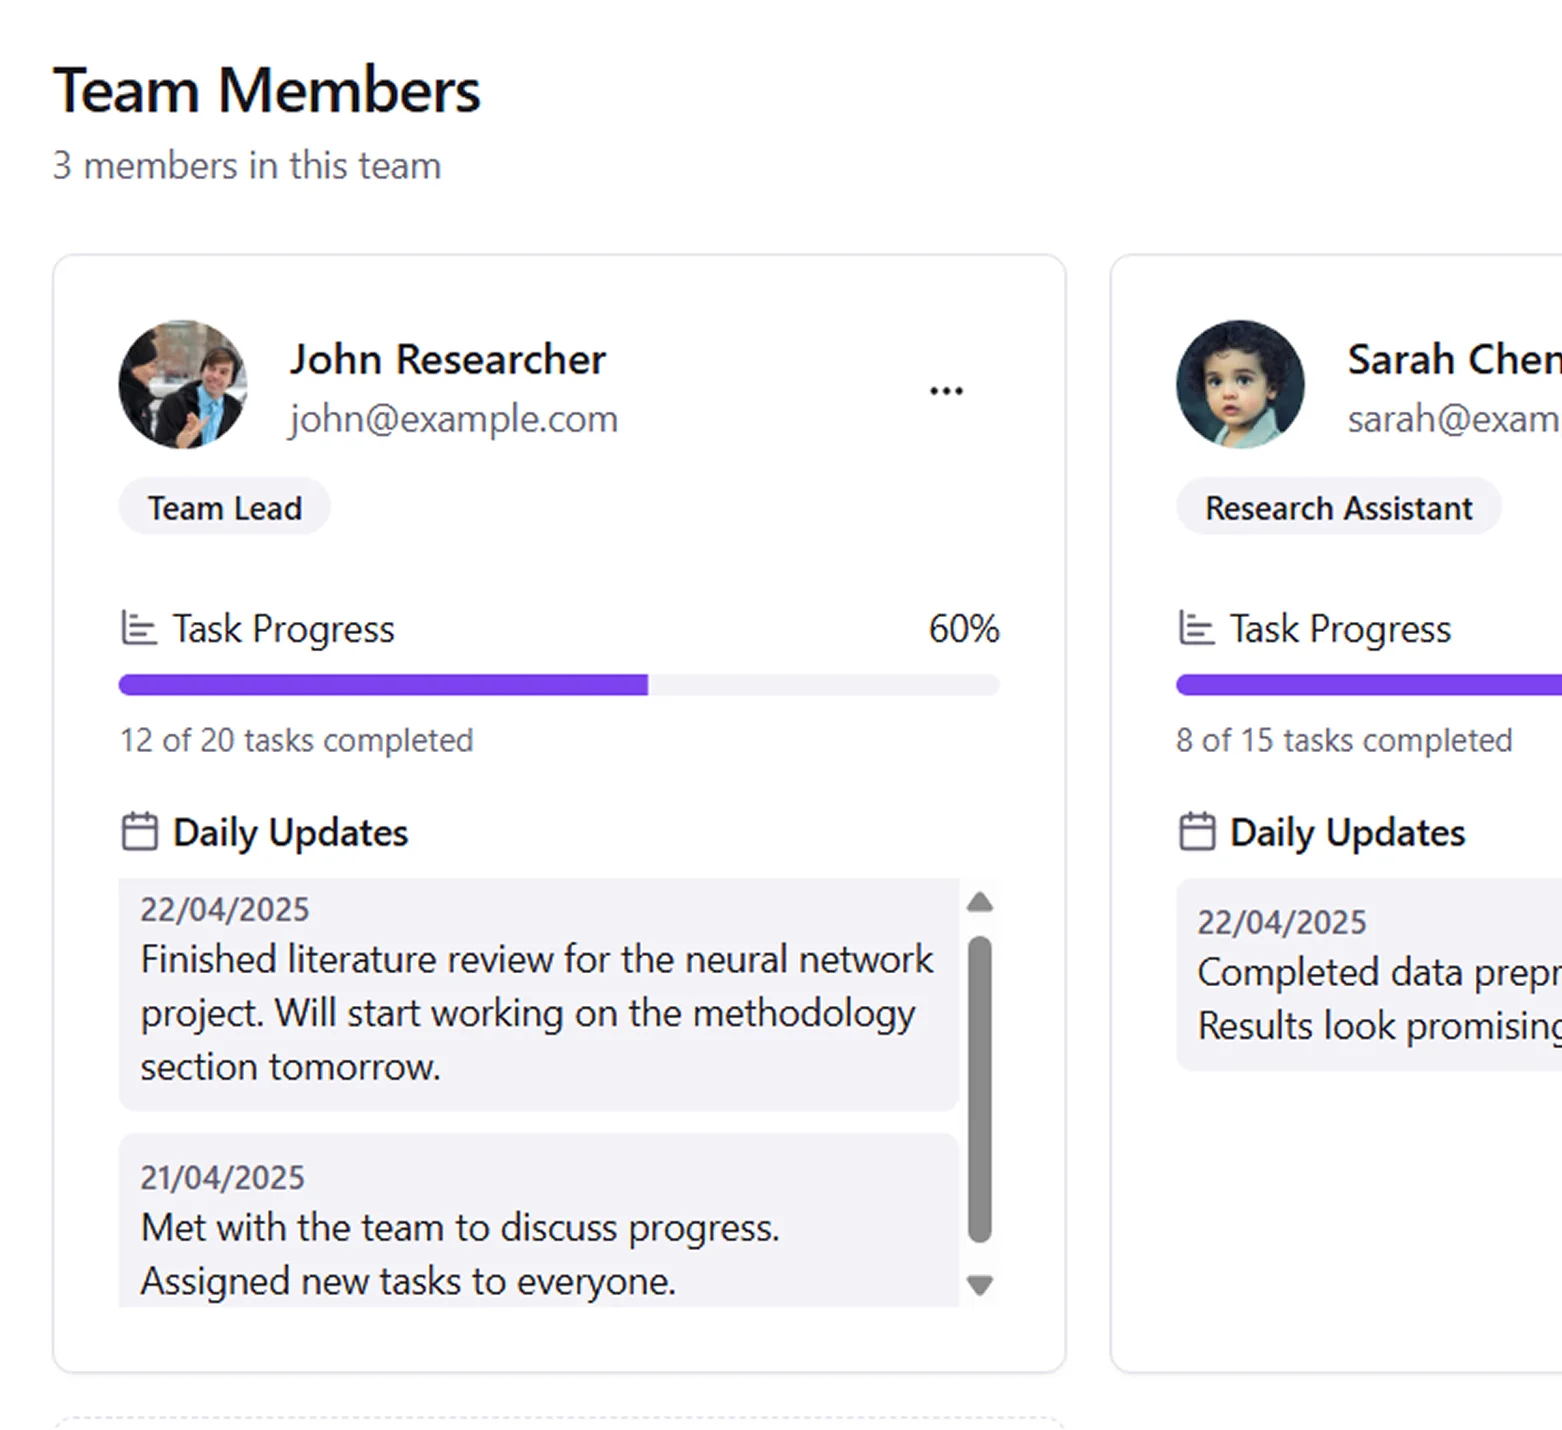This screenshot has width=1562, height=1430.
Task: Click Sarah Chen's purple task progress bar
Action: click(x=1369, y=685)
